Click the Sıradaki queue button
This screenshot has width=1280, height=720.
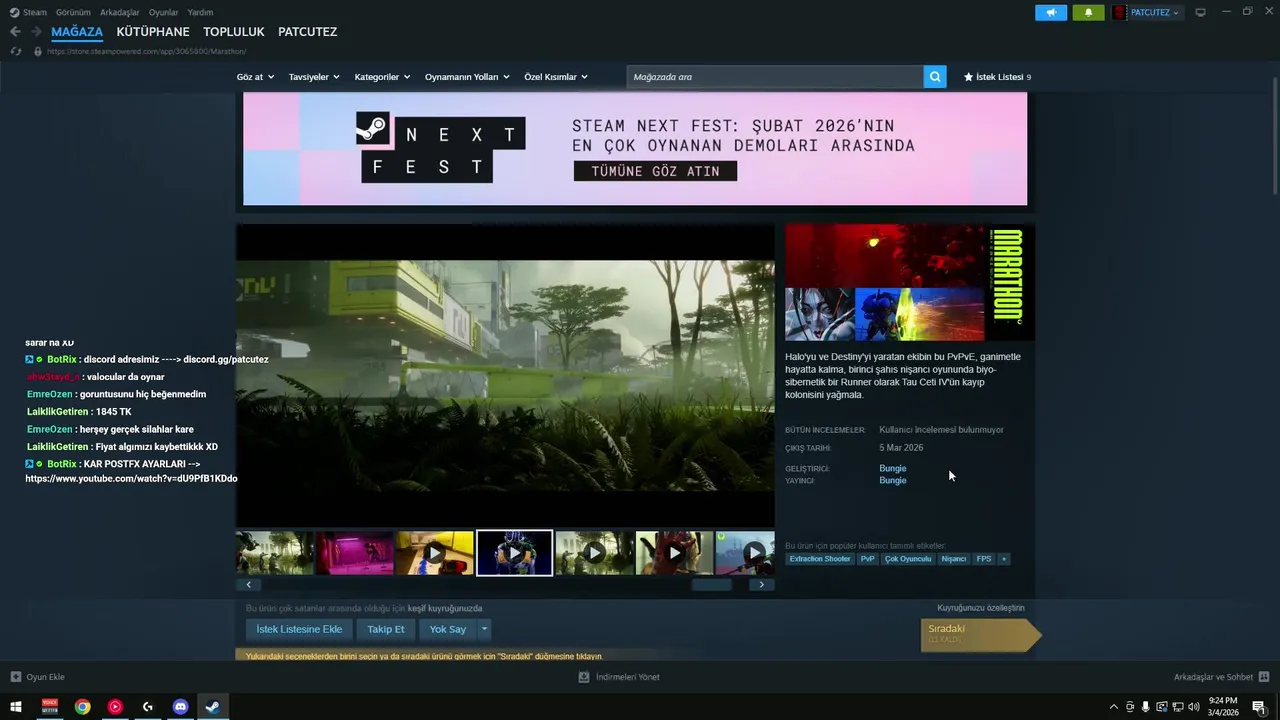click(x=980, y=635)
